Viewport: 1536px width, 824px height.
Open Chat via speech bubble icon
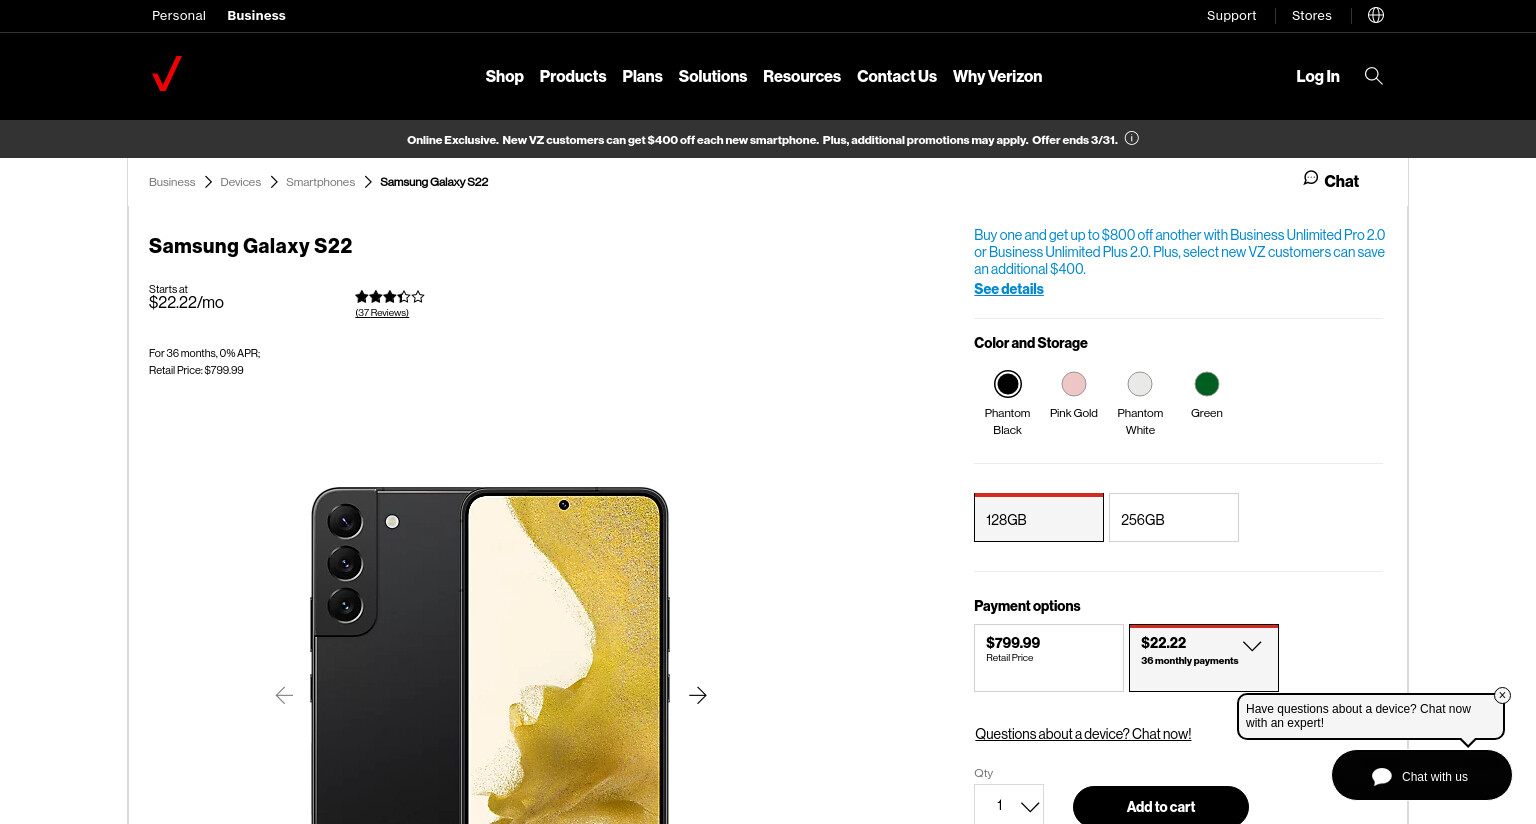1310,178
